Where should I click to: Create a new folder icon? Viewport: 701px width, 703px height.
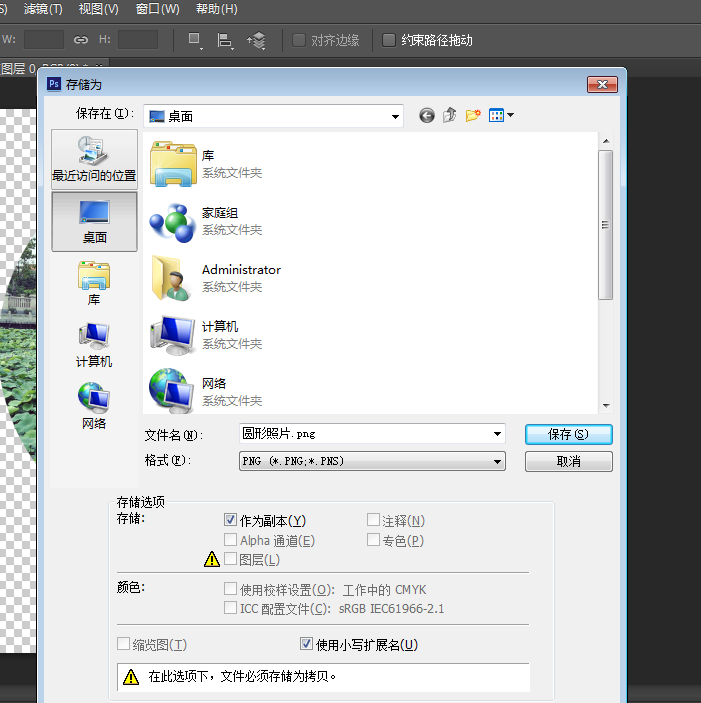point(473,115)
